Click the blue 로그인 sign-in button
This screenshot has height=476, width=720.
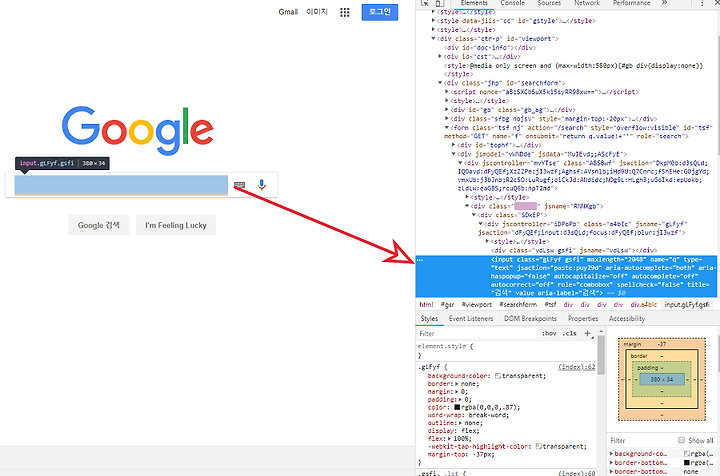380,12
